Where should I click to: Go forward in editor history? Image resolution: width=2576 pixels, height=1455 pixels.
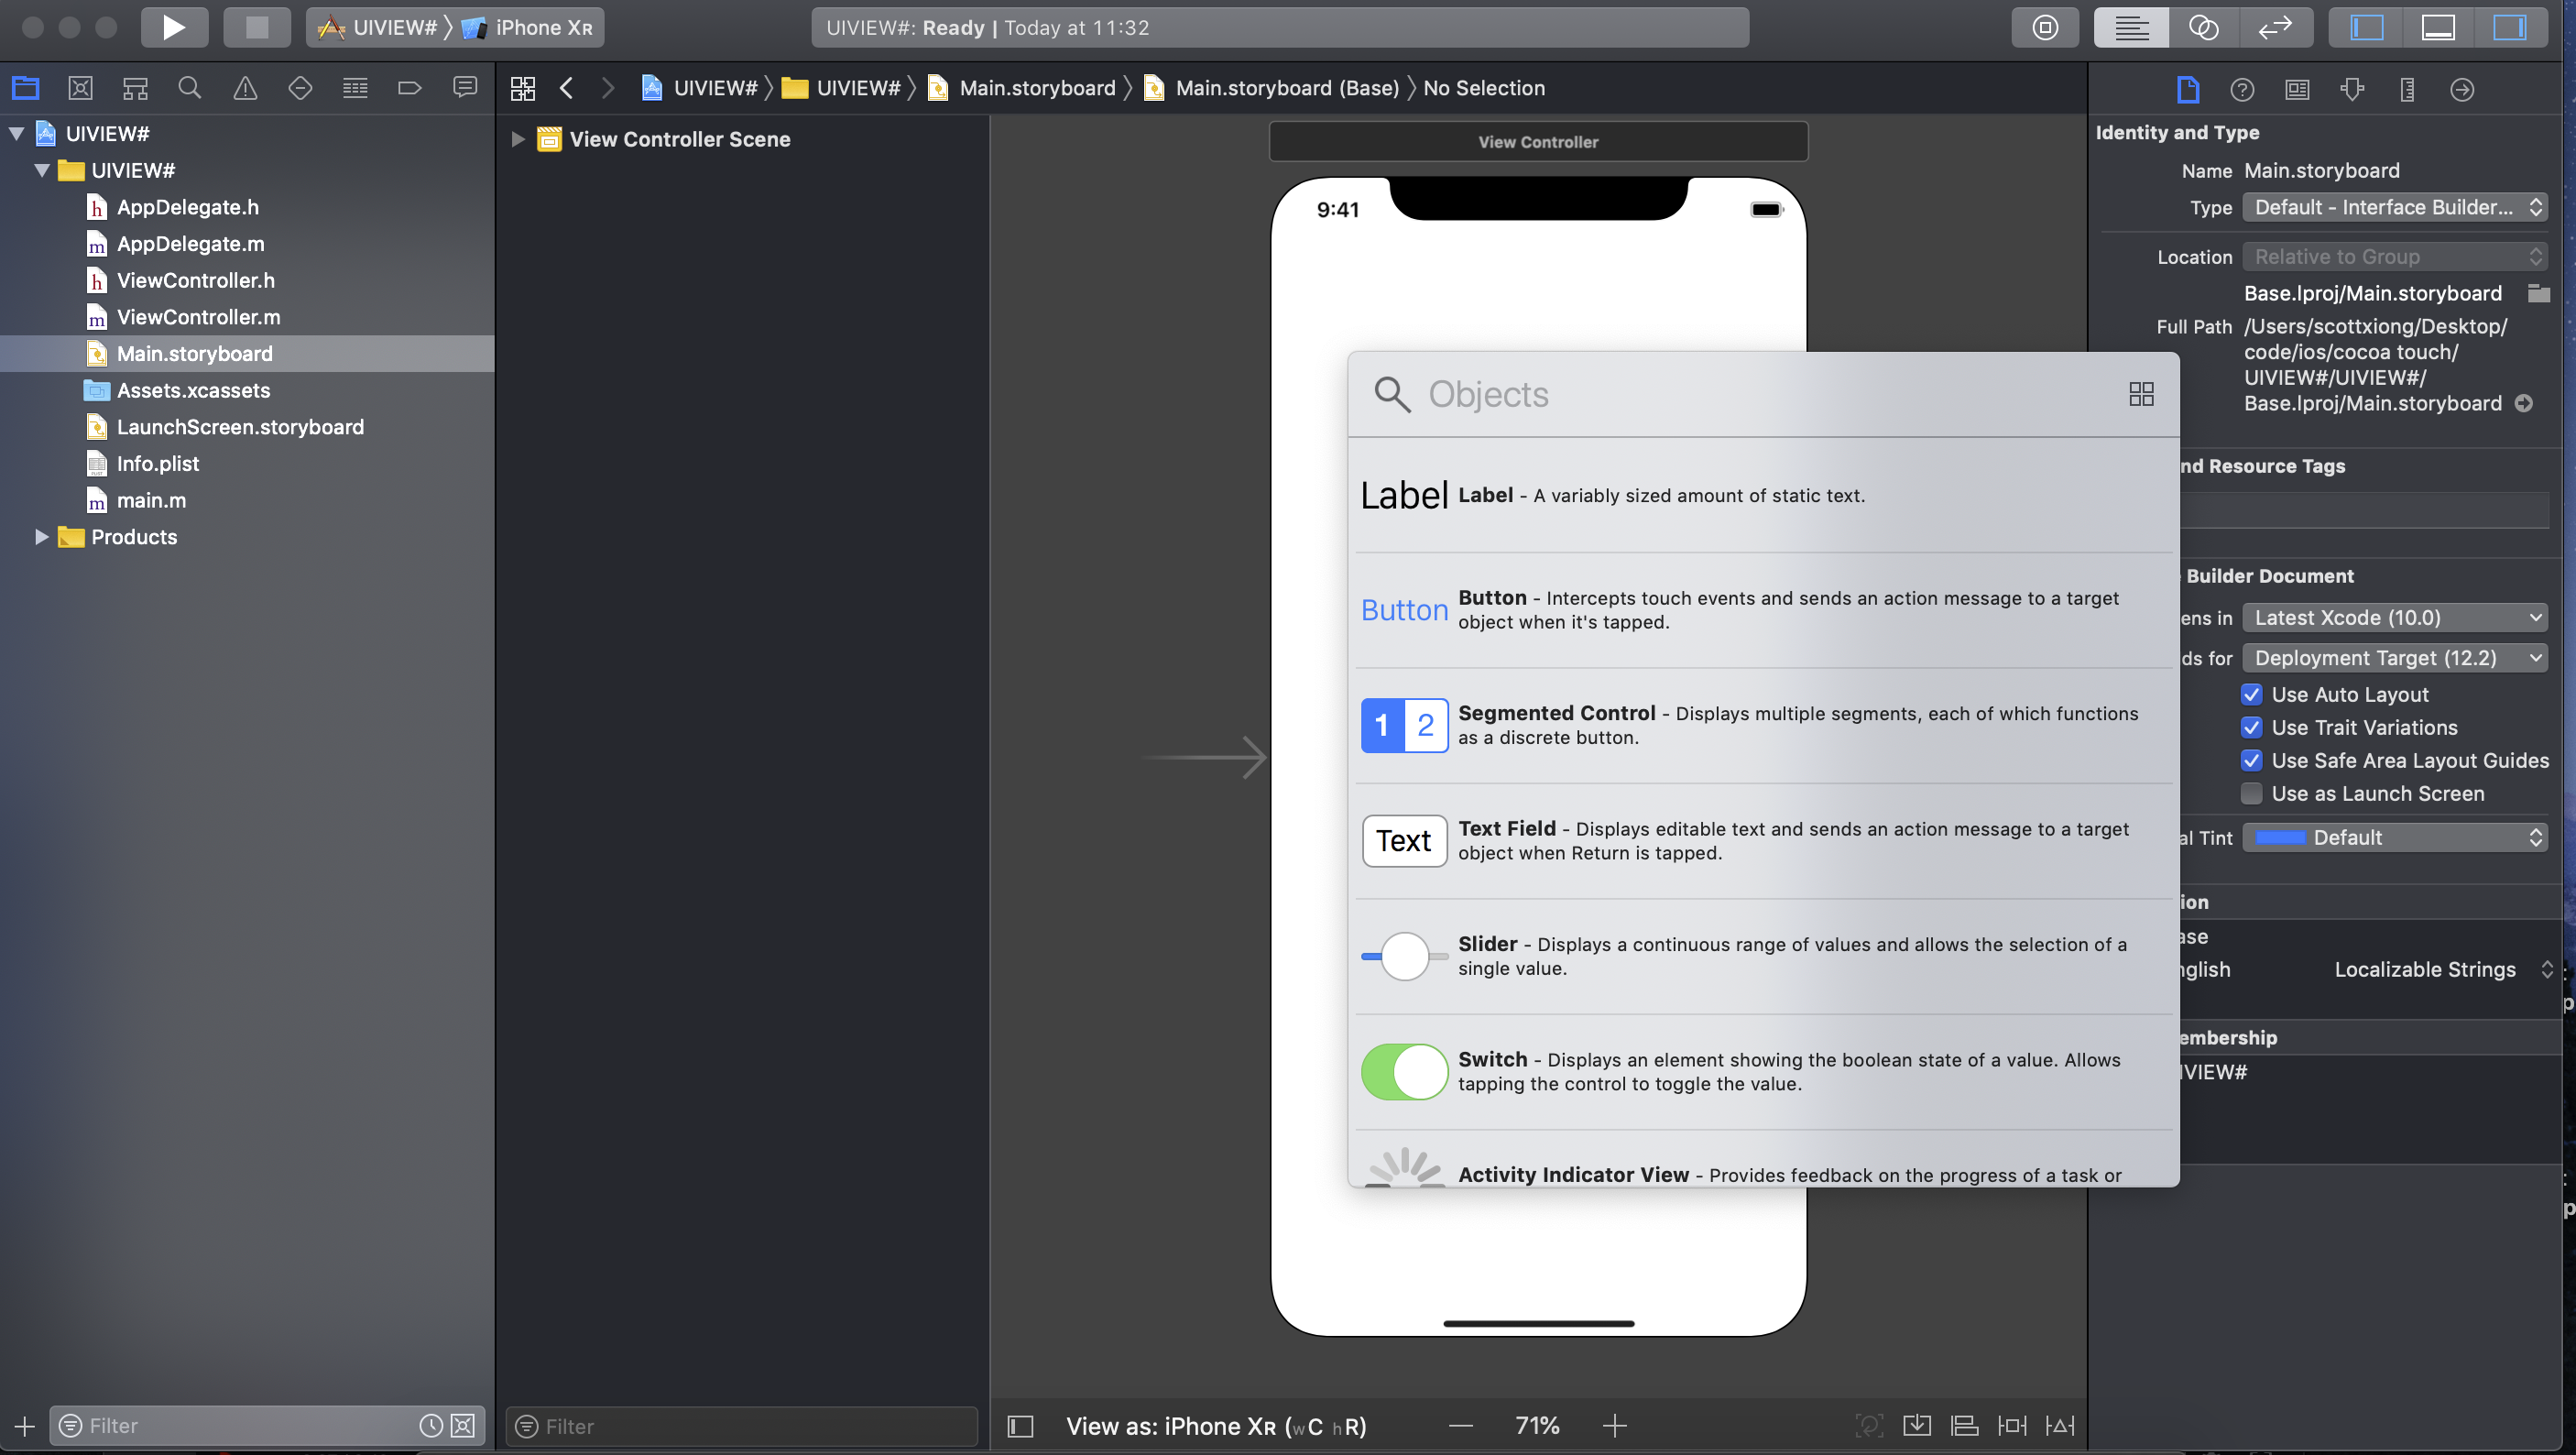point(608,88)
